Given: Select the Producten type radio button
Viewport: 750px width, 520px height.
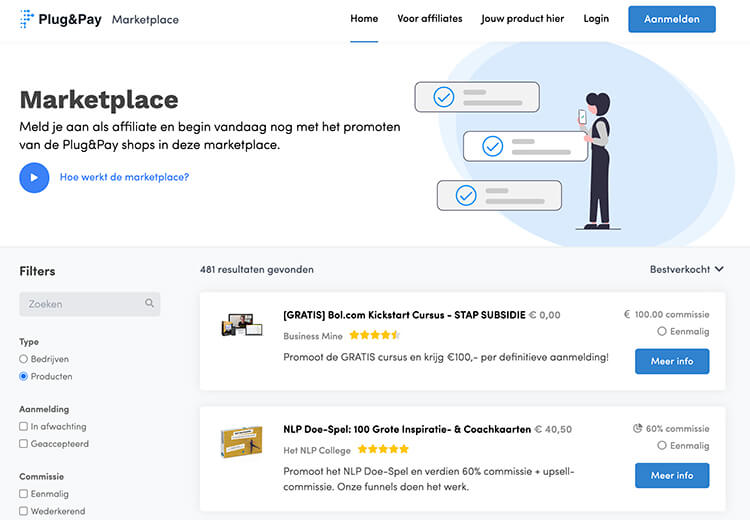Looking at the screenshot, I should (24, 377).
